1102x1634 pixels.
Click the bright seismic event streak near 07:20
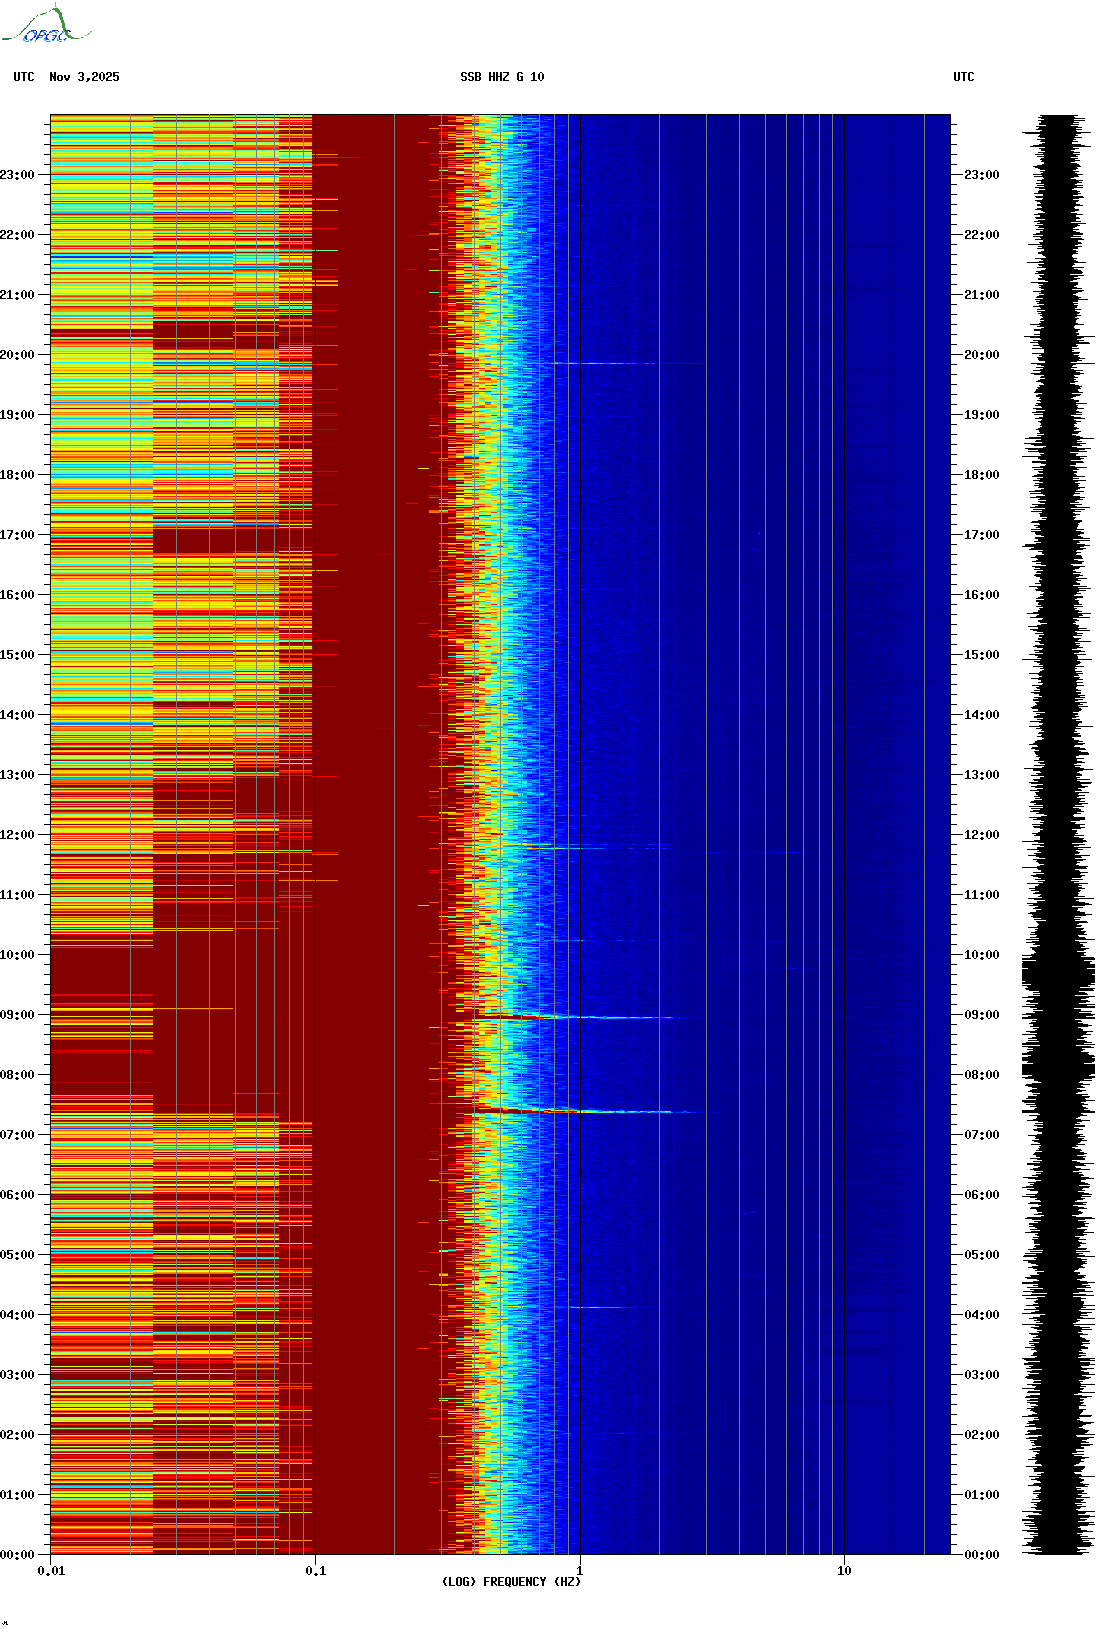pos(580,1111)
